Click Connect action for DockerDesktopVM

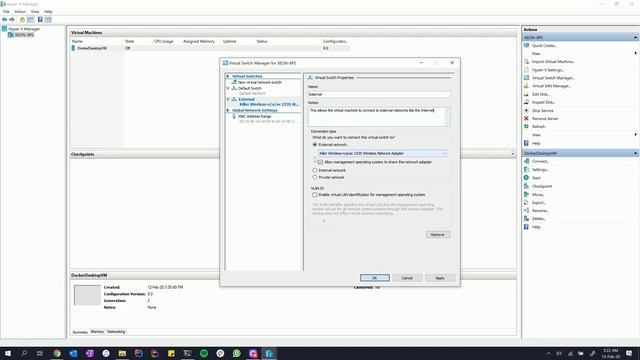tap(540, 161)
